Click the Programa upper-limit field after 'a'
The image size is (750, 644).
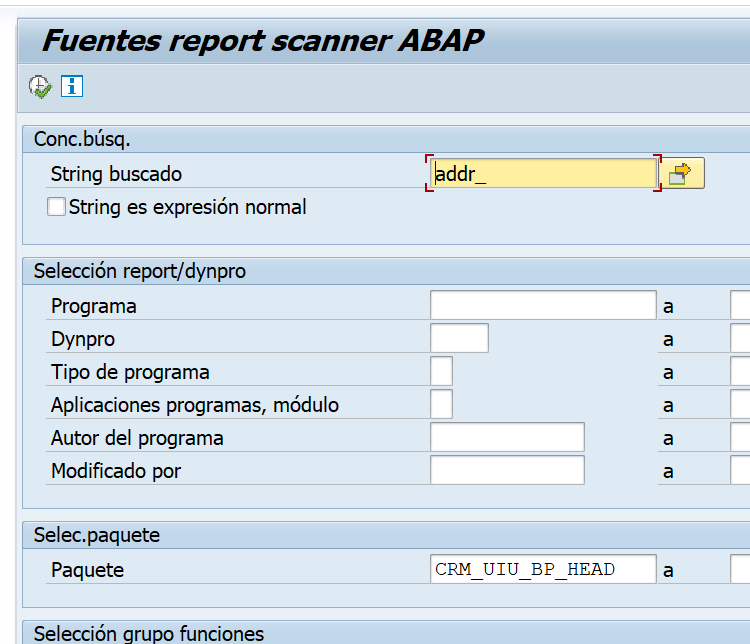(x=740, y=306)
